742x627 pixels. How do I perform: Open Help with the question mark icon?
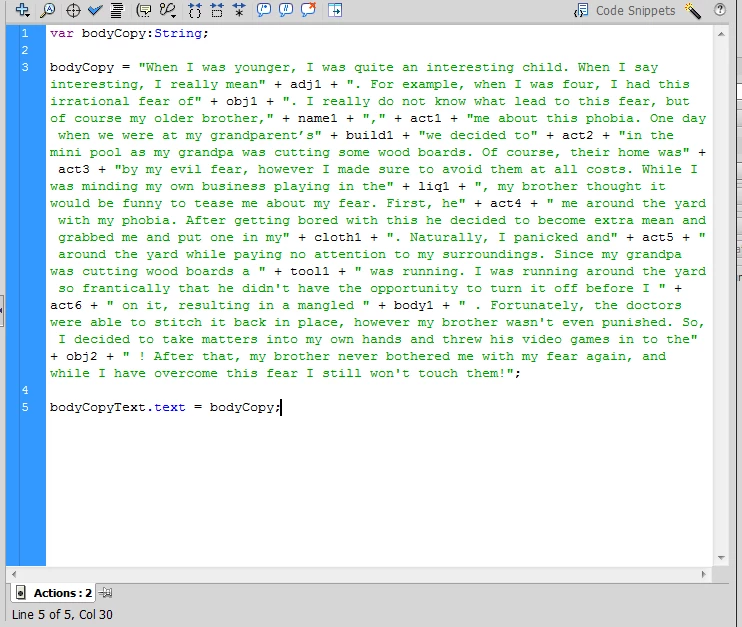(720, 10)
